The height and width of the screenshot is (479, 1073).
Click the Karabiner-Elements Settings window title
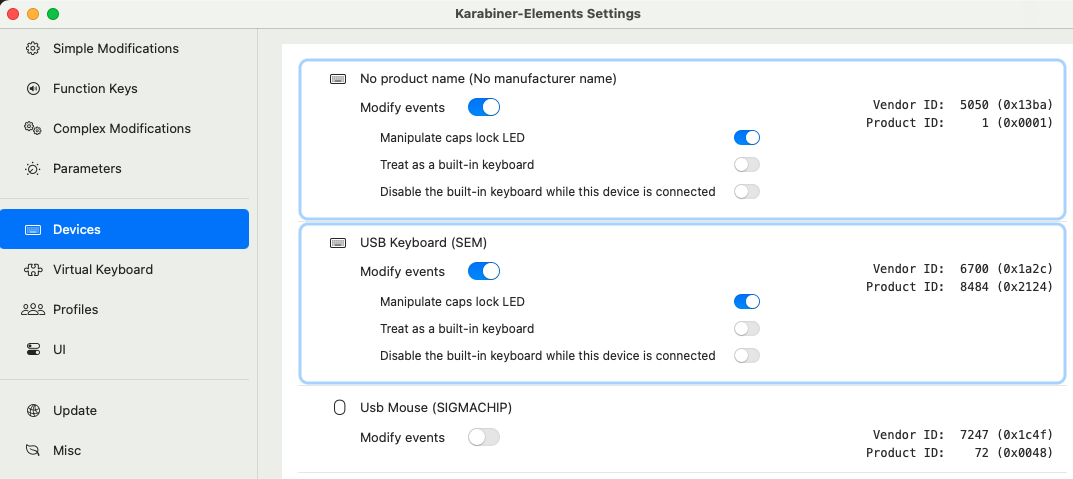[547, 14]
